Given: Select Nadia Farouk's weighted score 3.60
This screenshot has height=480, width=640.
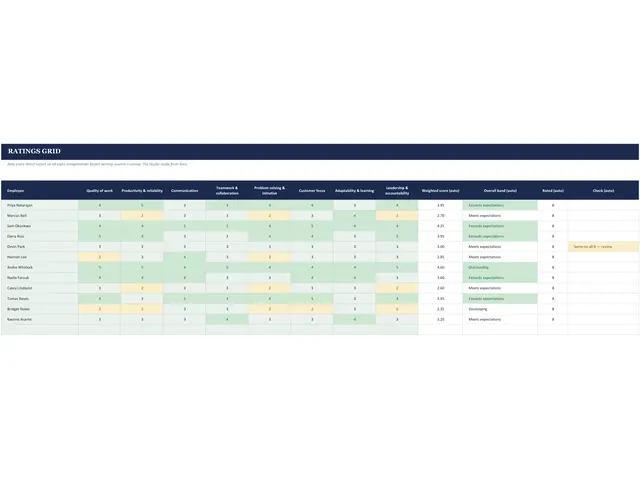Looking at the screenshot, I should [x=440, y=278].
